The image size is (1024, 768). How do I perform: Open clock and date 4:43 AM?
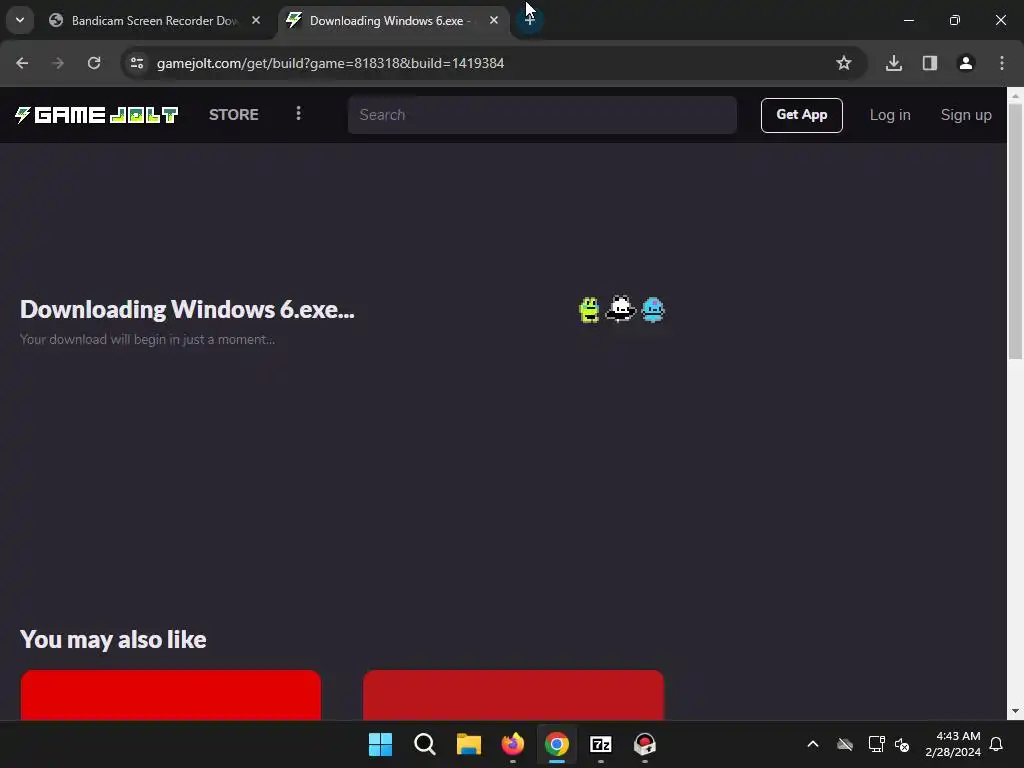pyautogui.click(x=953, y=744)
